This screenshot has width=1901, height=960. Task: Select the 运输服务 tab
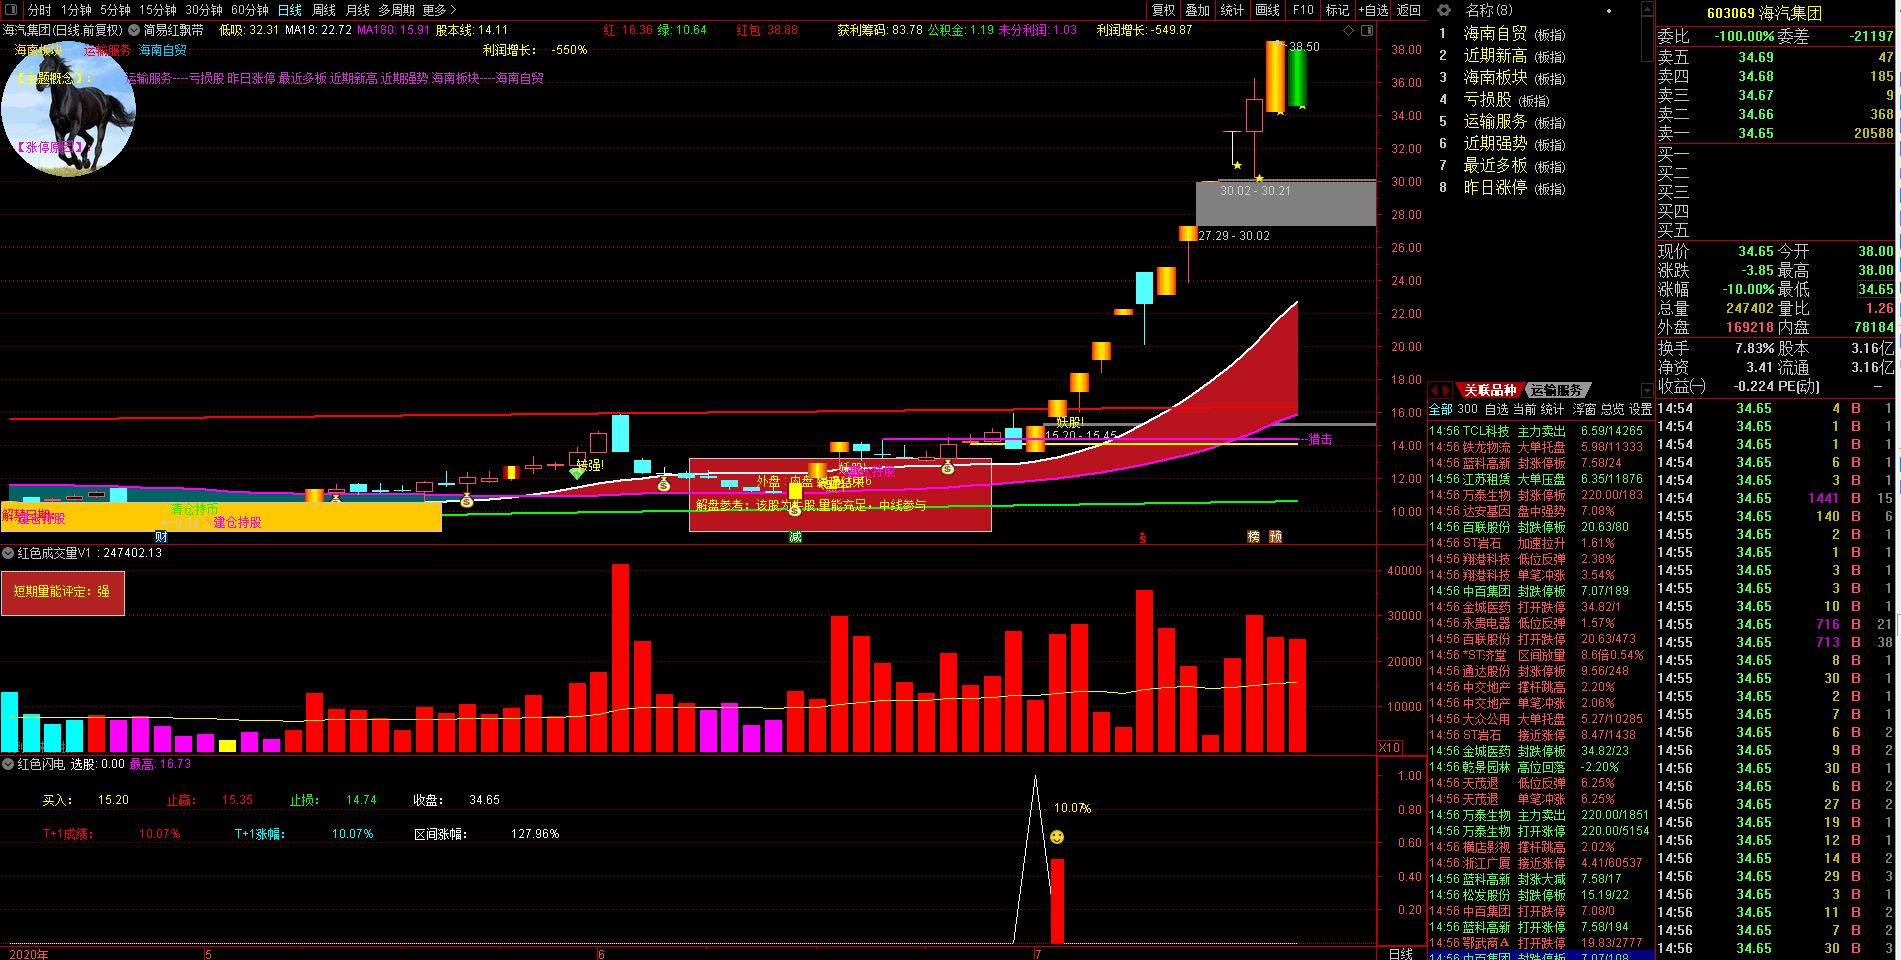coord(1556,390)
